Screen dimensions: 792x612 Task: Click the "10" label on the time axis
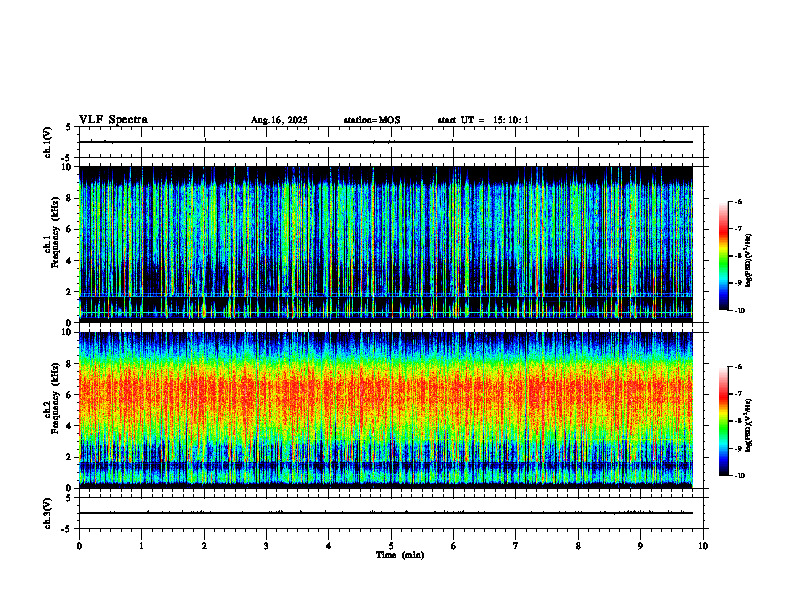click(703, 546)
